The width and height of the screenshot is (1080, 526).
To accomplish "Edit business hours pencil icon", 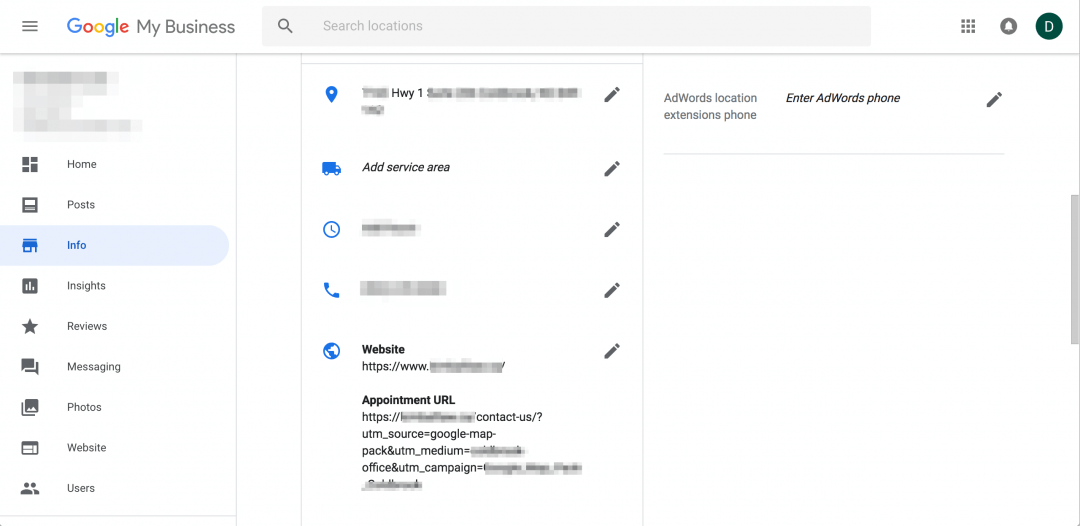I will click(x=612, y=229).
